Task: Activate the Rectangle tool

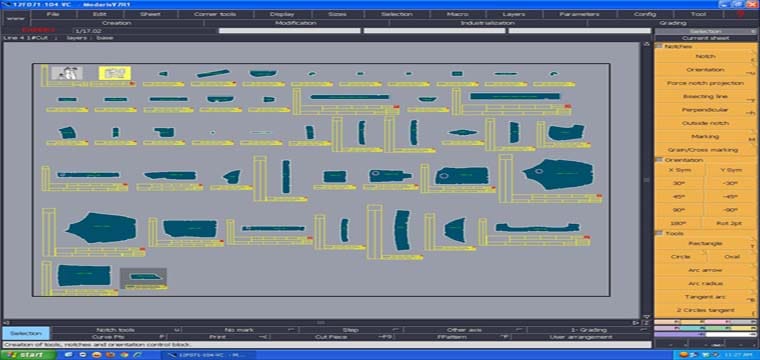Action: coord(705,243)
